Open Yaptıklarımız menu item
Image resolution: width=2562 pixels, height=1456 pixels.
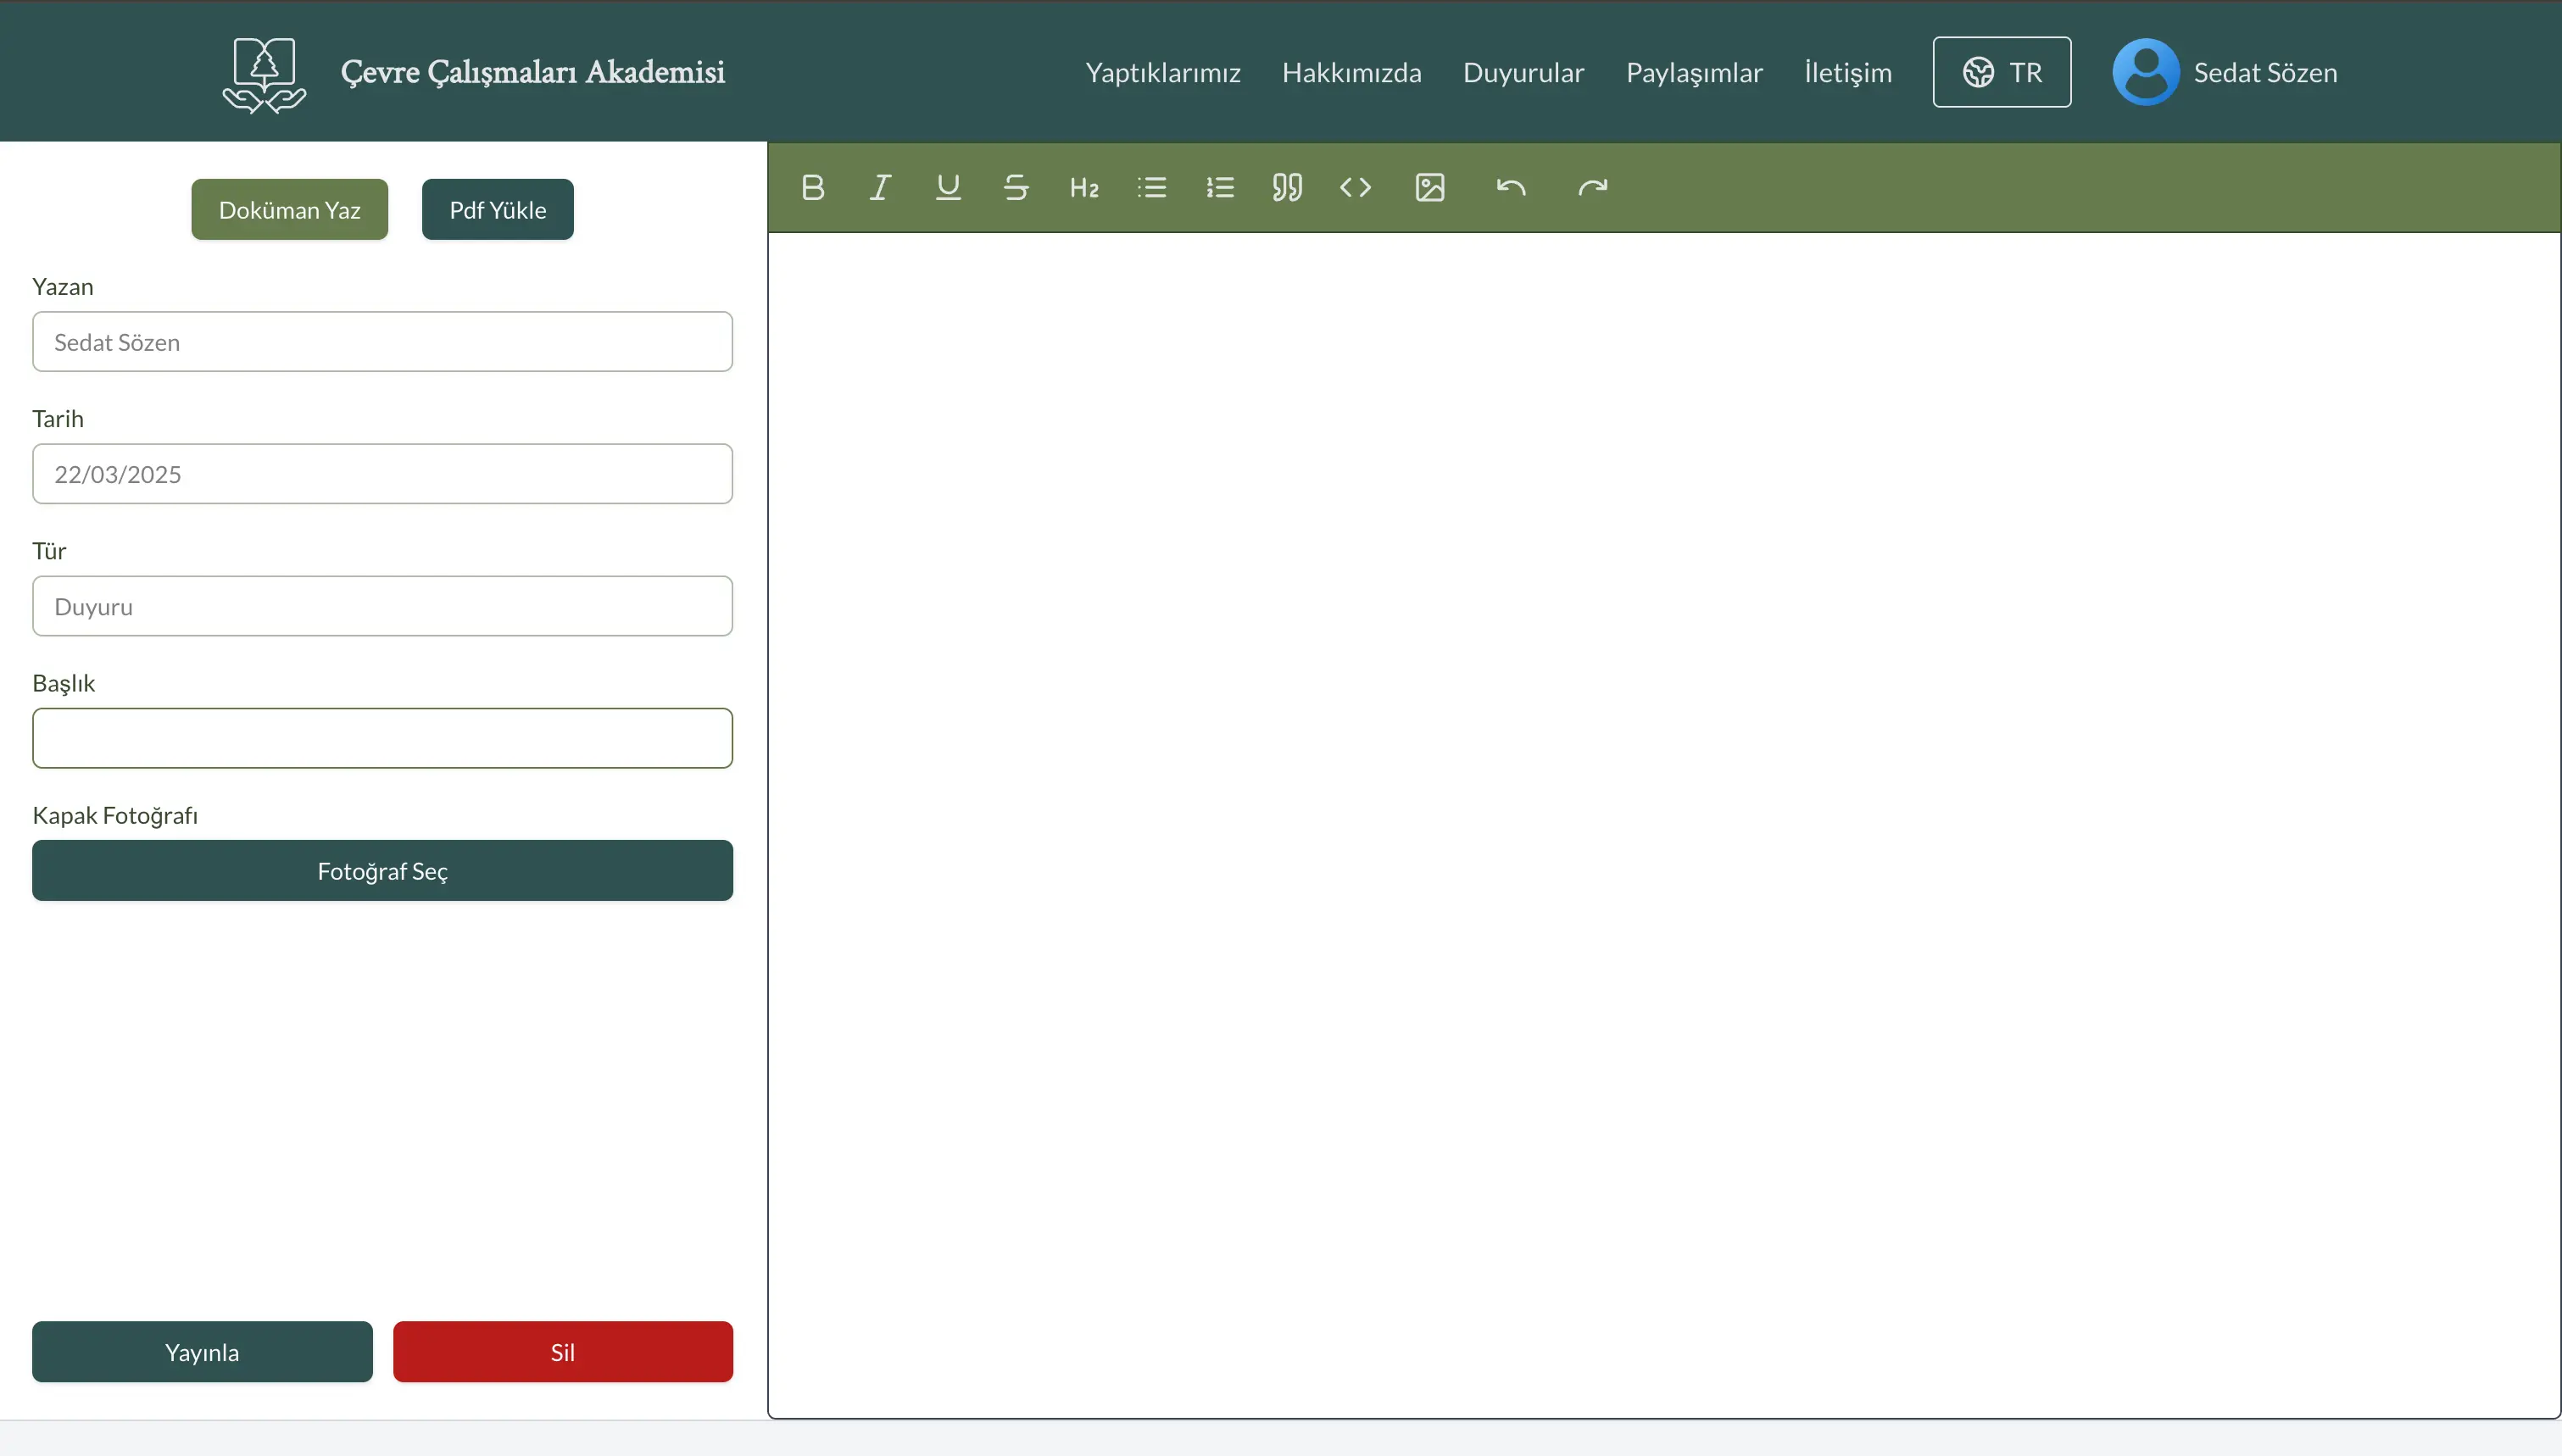pos(1163,73)
